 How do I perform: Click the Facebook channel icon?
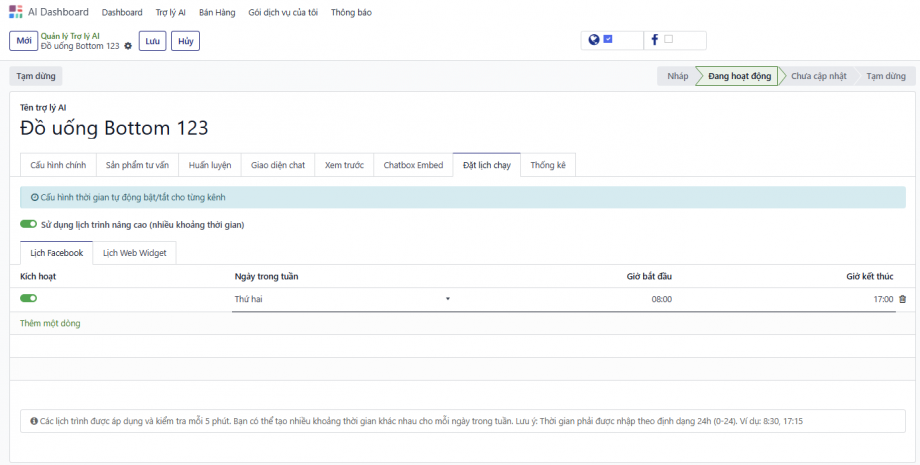[x=655, y=40]
